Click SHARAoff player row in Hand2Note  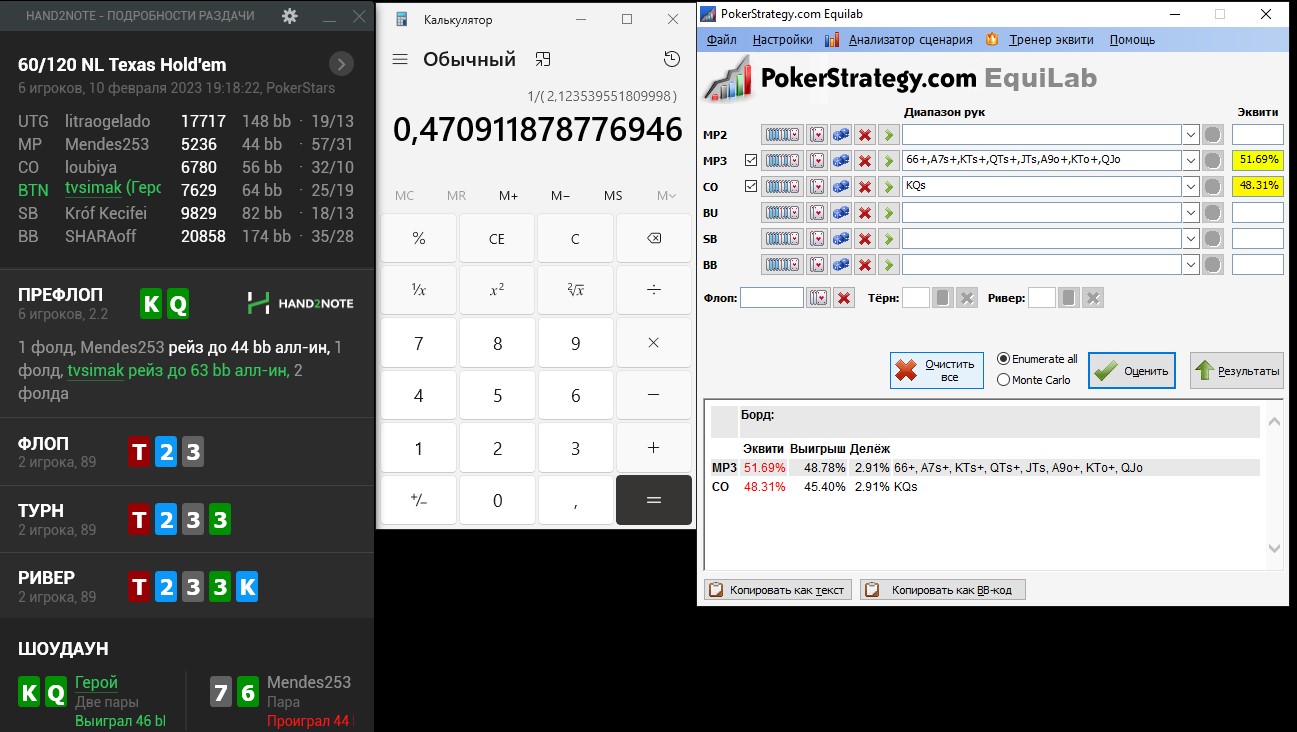click(x=187, y=236)
